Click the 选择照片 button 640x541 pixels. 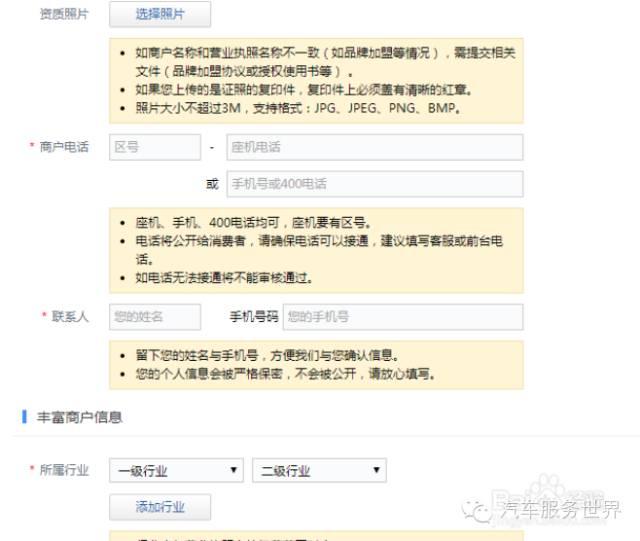tap(160, 14)
